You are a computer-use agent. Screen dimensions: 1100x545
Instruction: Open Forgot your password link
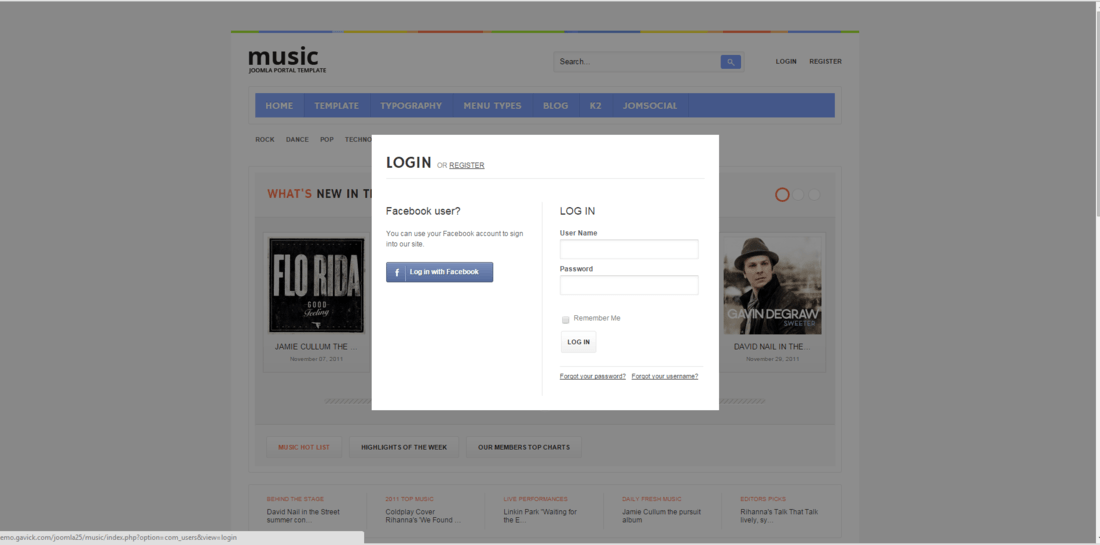[593, 377]
